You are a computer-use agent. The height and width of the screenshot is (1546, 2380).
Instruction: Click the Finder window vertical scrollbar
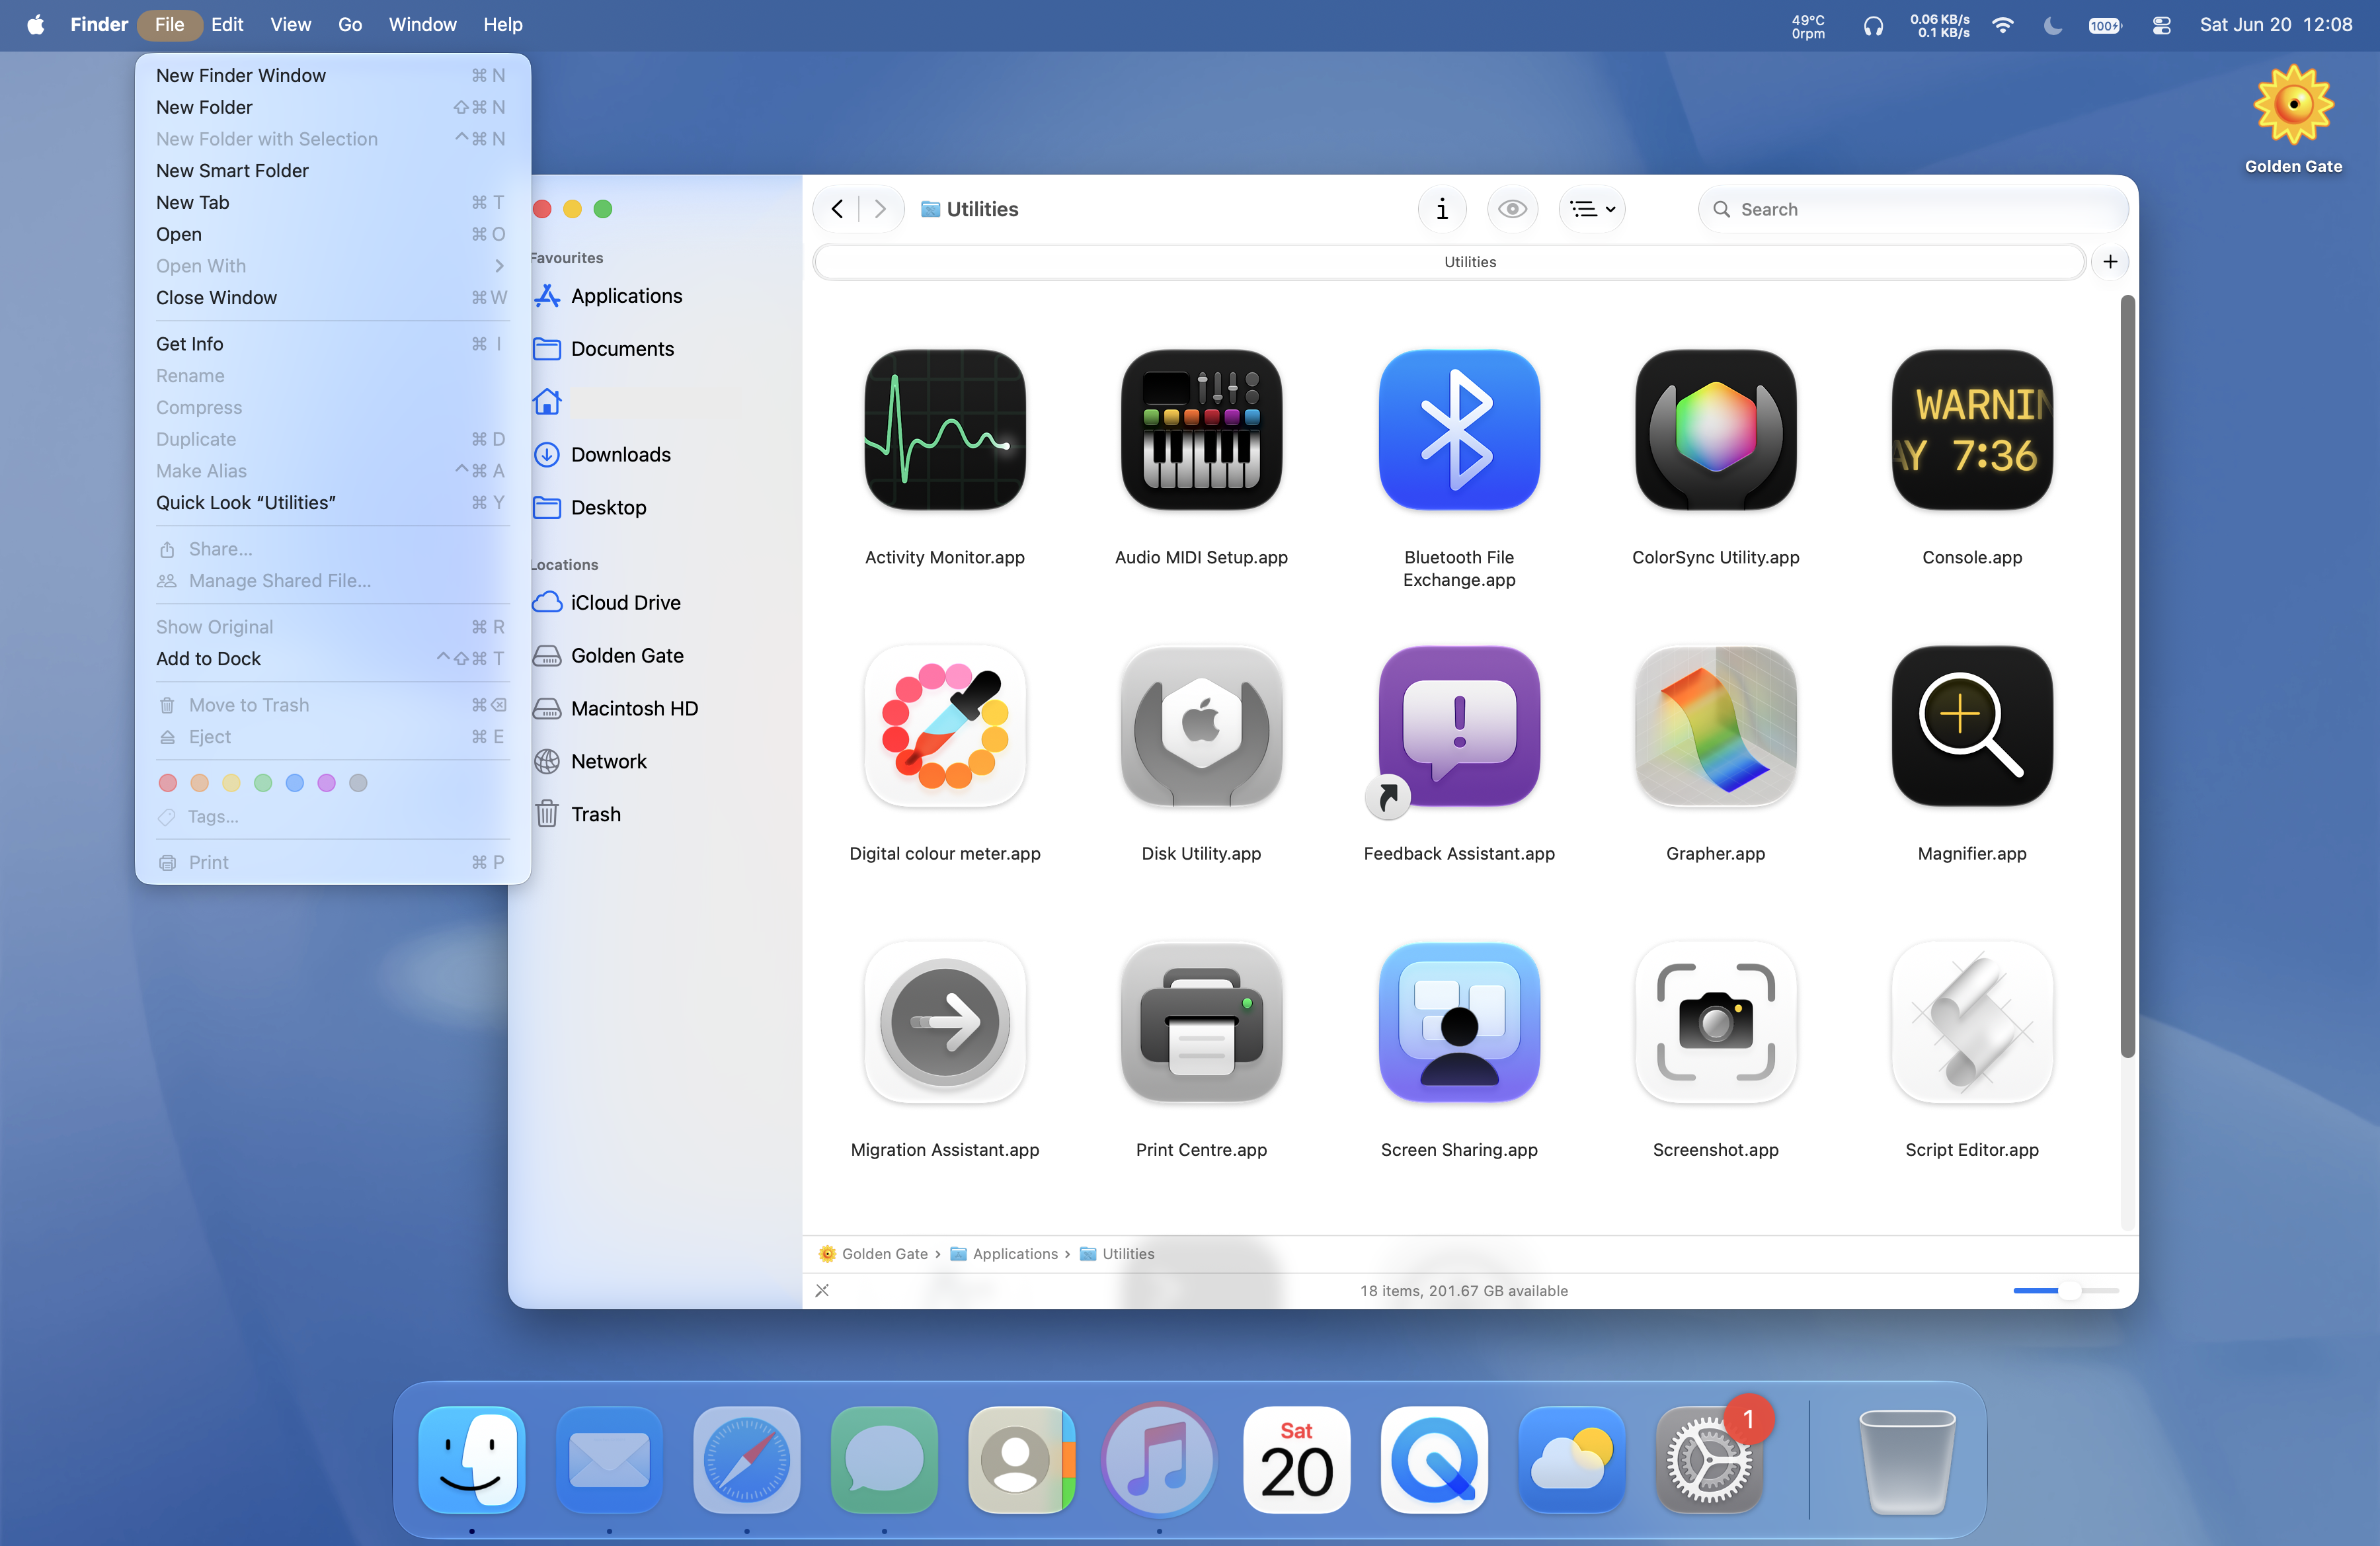tap(2127, 676)
